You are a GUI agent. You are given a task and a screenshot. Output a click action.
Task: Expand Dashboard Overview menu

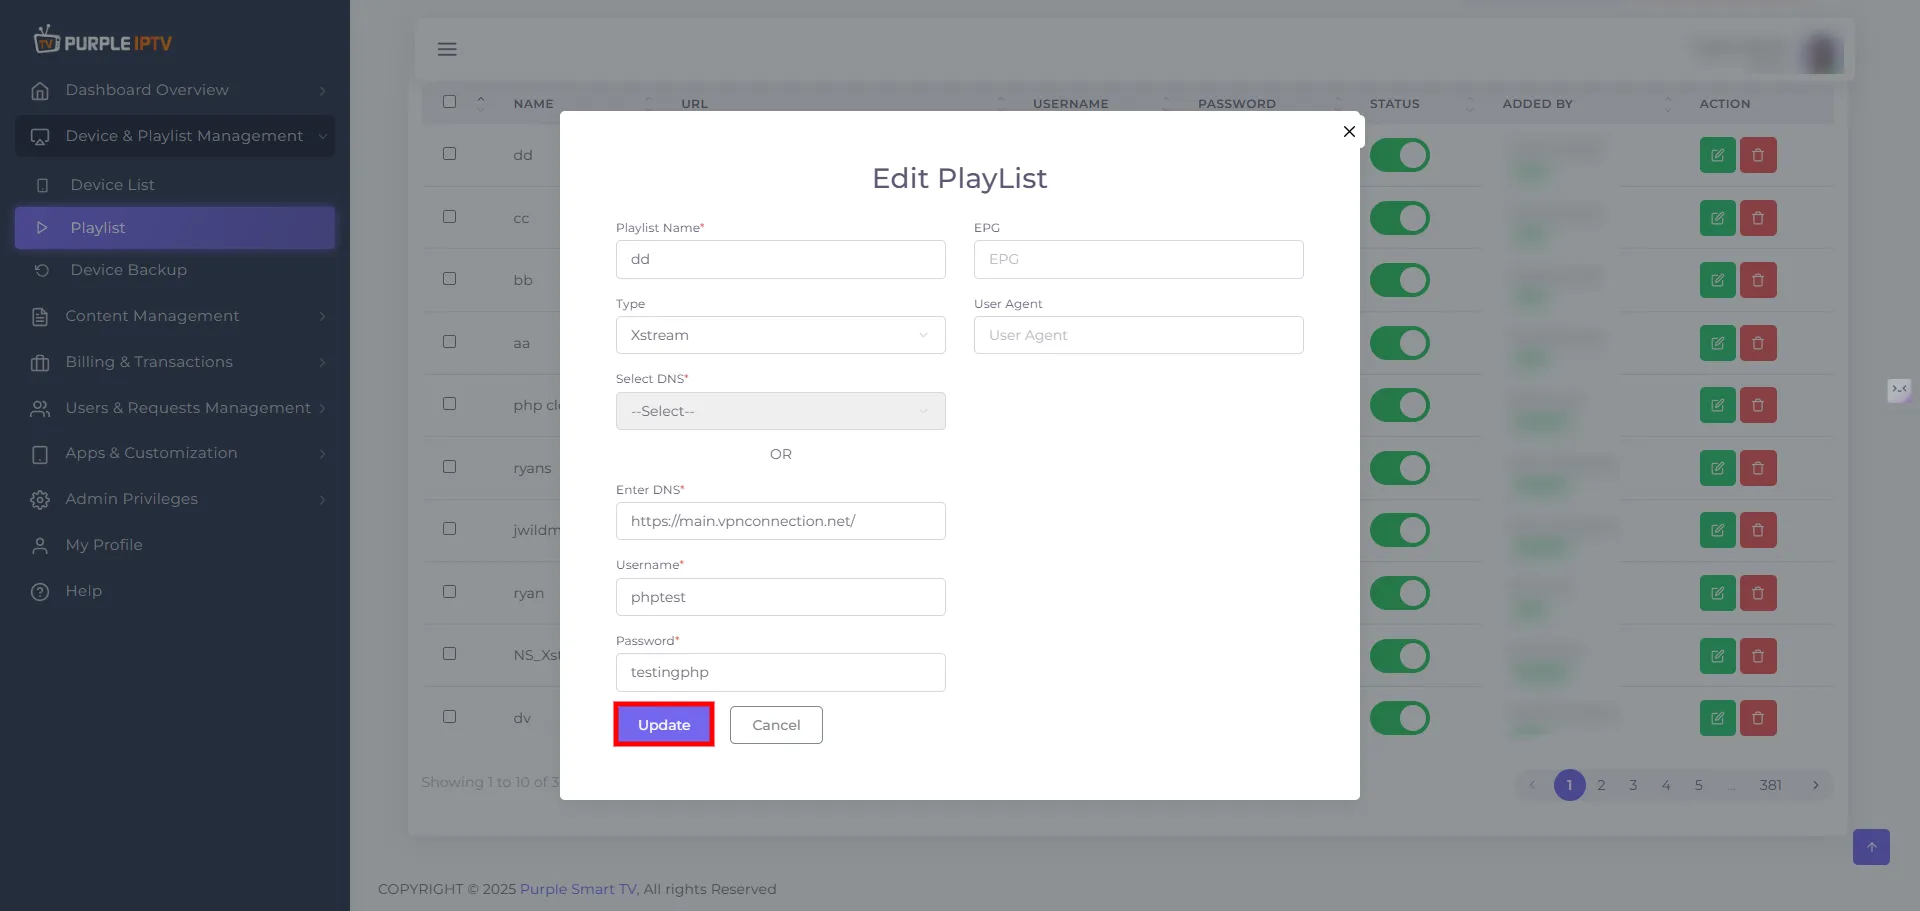[175, 90]
